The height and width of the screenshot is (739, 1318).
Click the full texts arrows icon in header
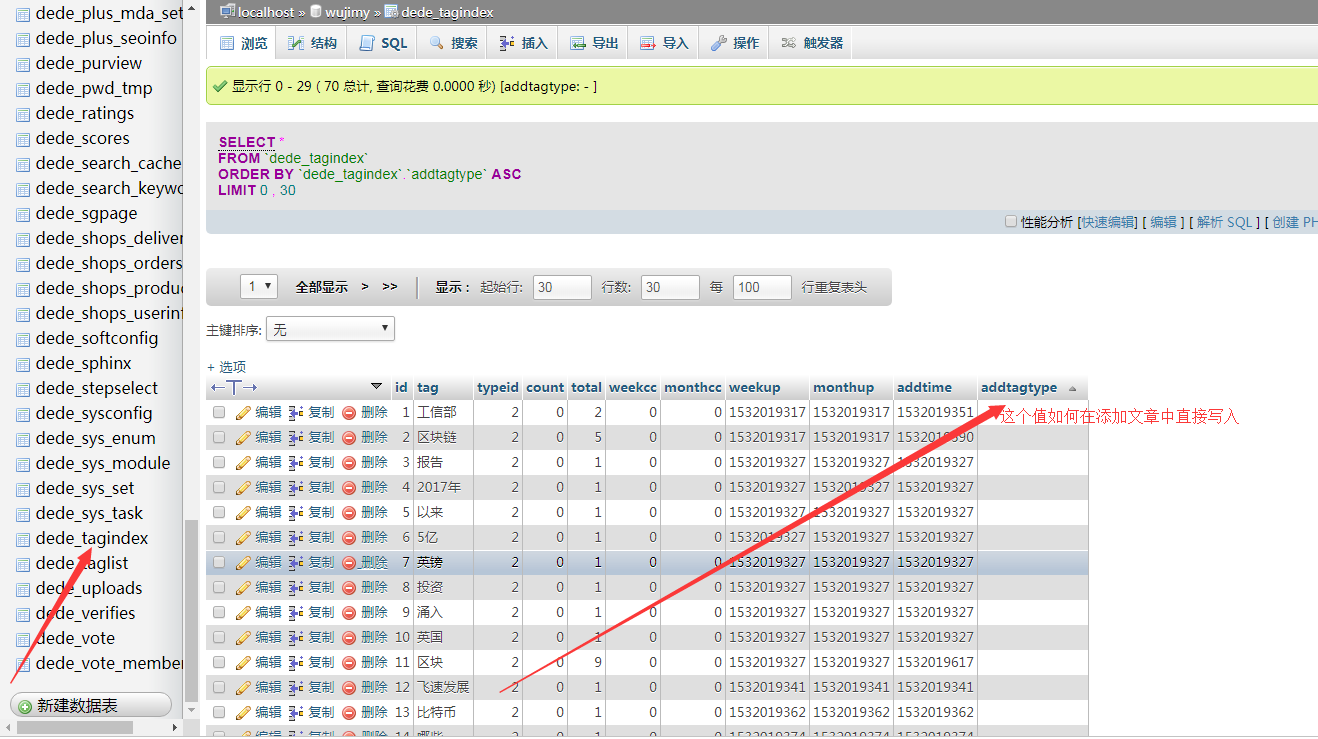pyautogui.click(x=234, y=387)
